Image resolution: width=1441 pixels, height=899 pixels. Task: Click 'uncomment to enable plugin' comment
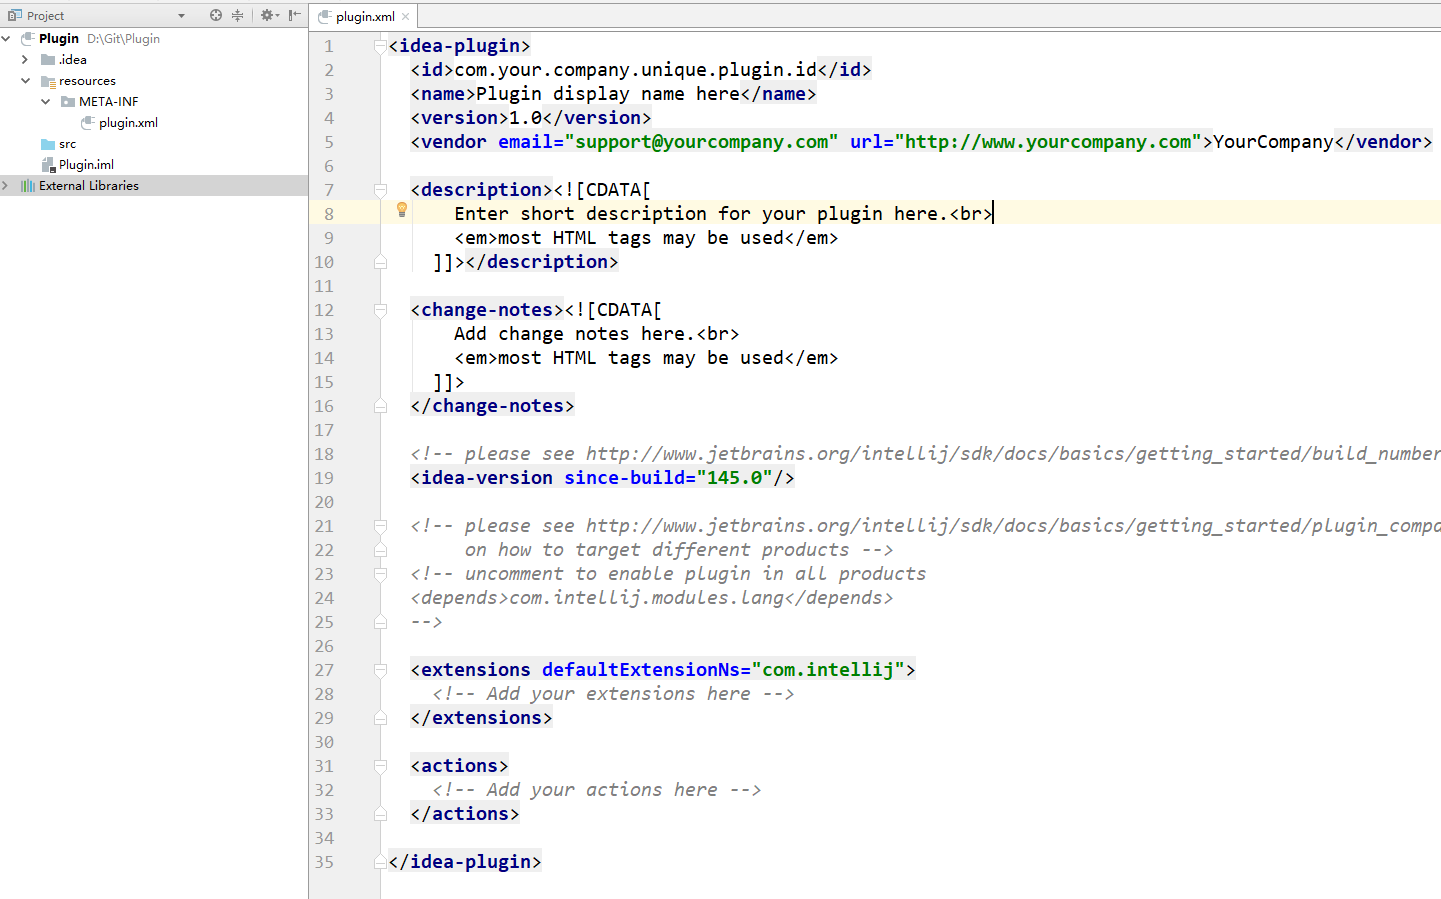click(x=668, y=574)
